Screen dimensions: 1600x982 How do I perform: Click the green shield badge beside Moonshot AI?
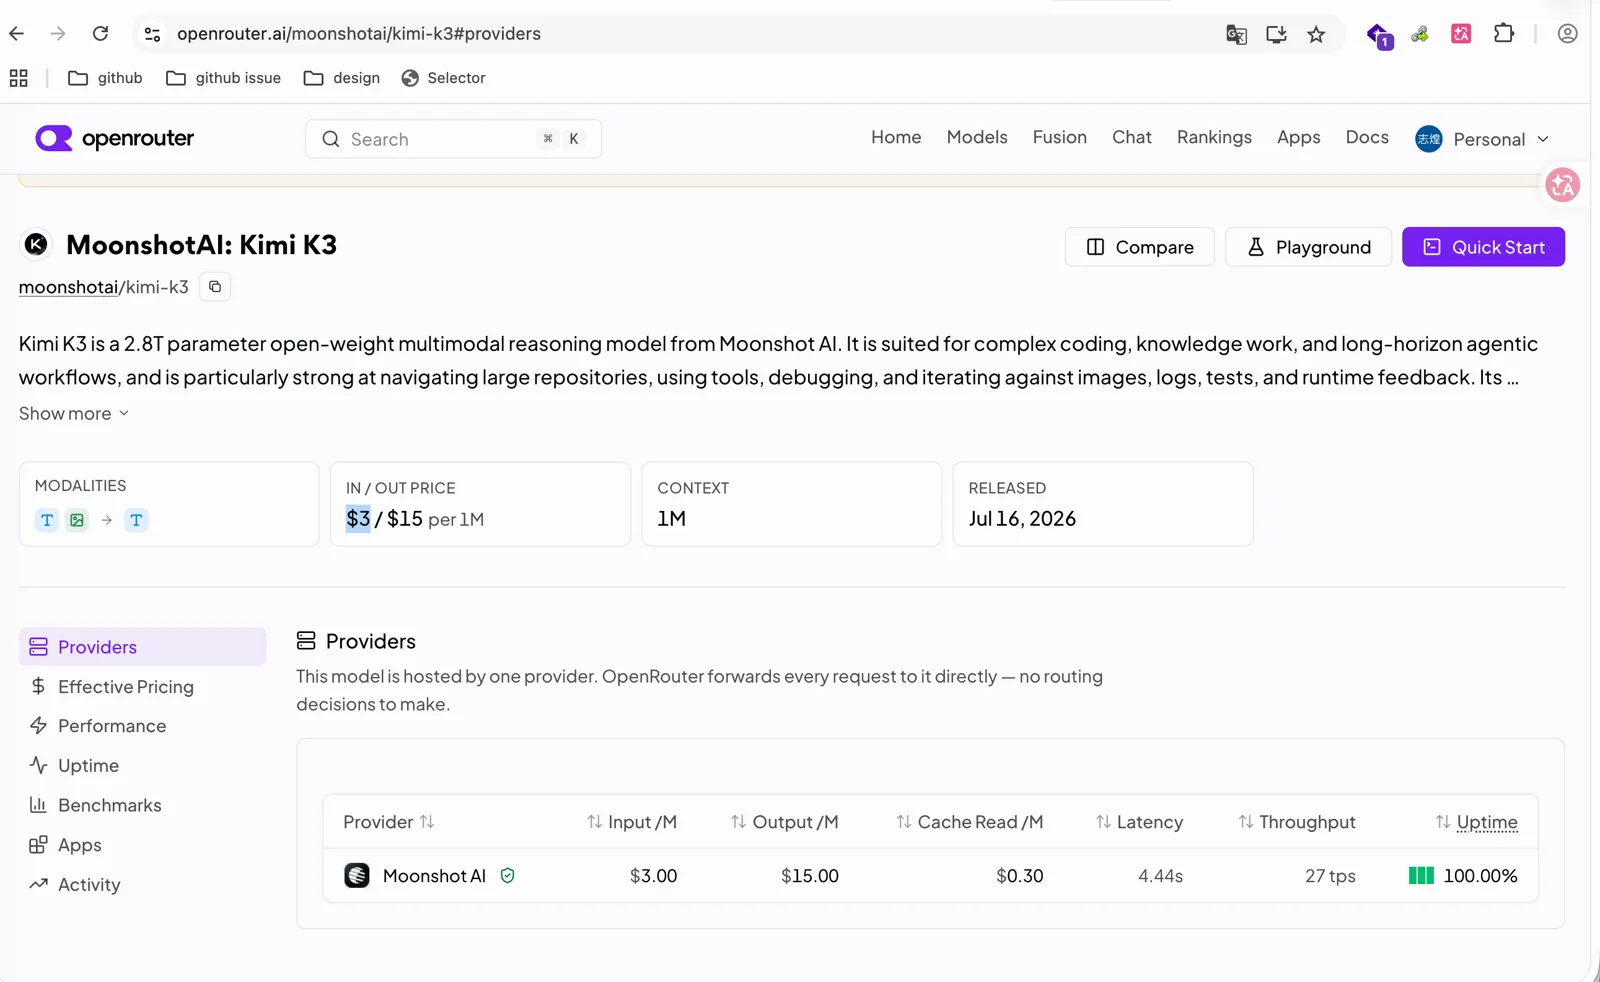click(508, 876)
